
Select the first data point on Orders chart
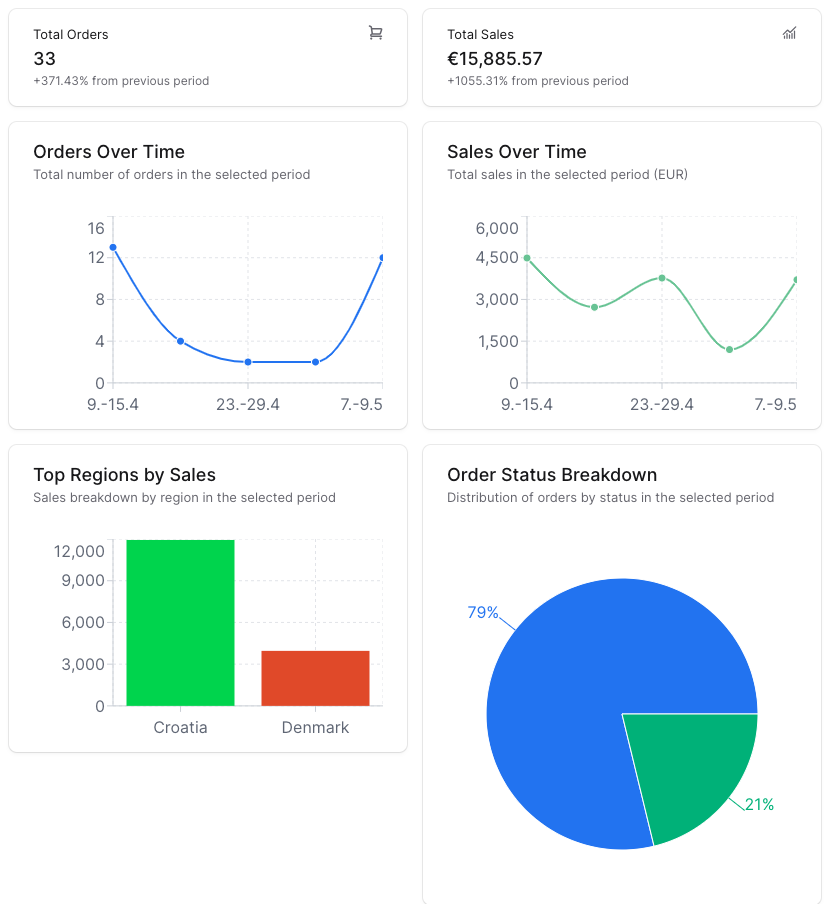pyautogui.click(x=113, y=247)
